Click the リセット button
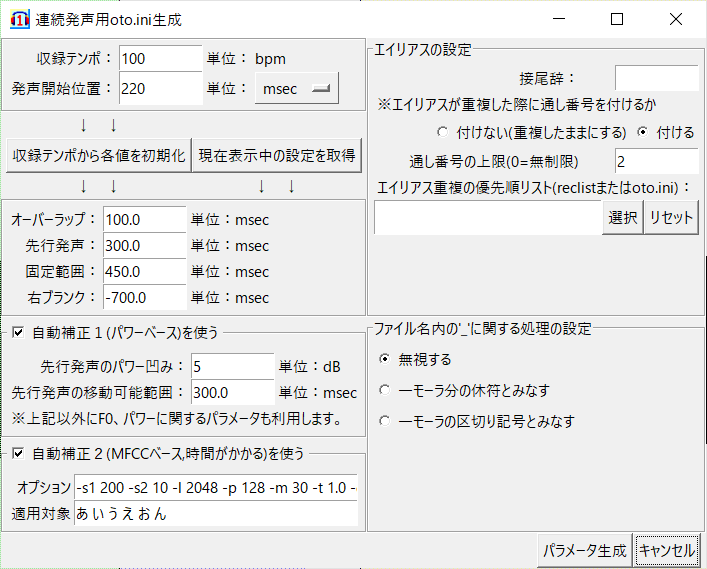707x569 pixels. [671, 218]
